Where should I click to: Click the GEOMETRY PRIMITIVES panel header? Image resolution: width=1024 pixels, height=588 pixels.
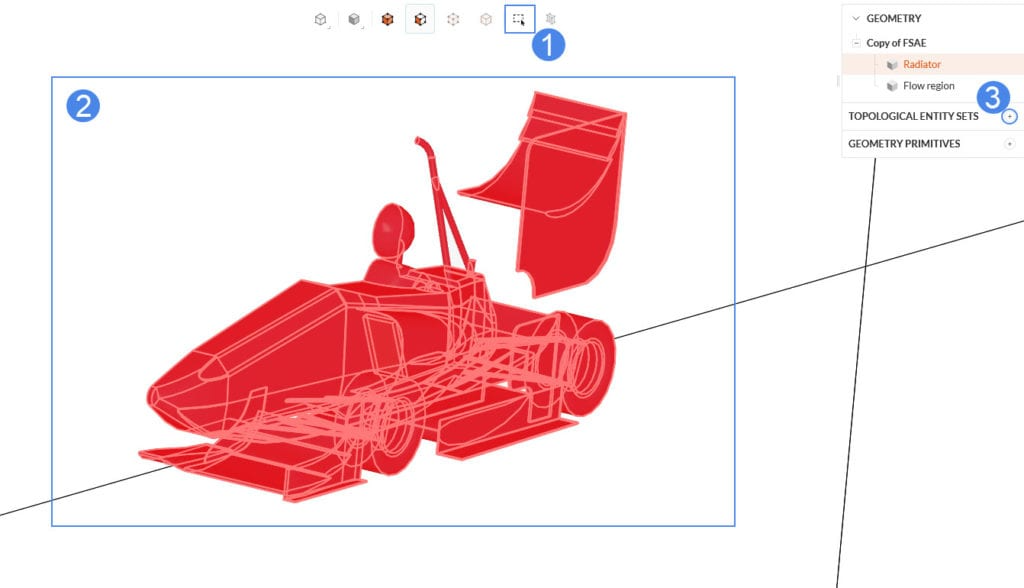coord(904,143)
